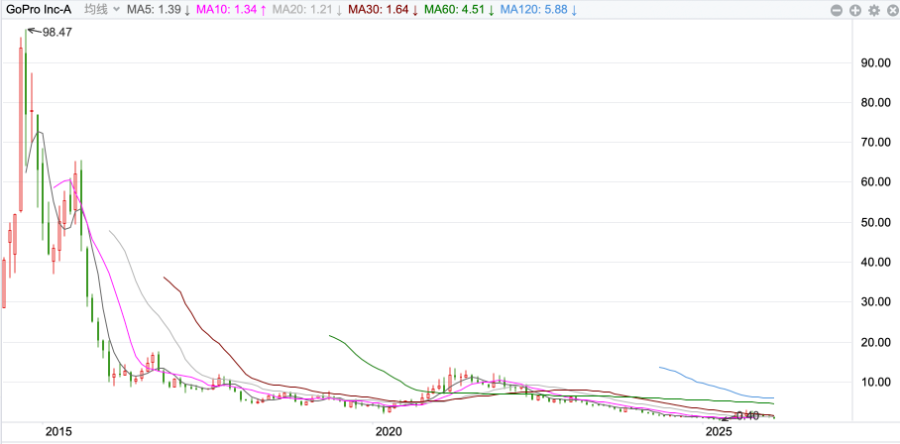The height and width of the screenshot is (444, 900).
Task: Close the chart with the X icon
Action: pos(890,10)
